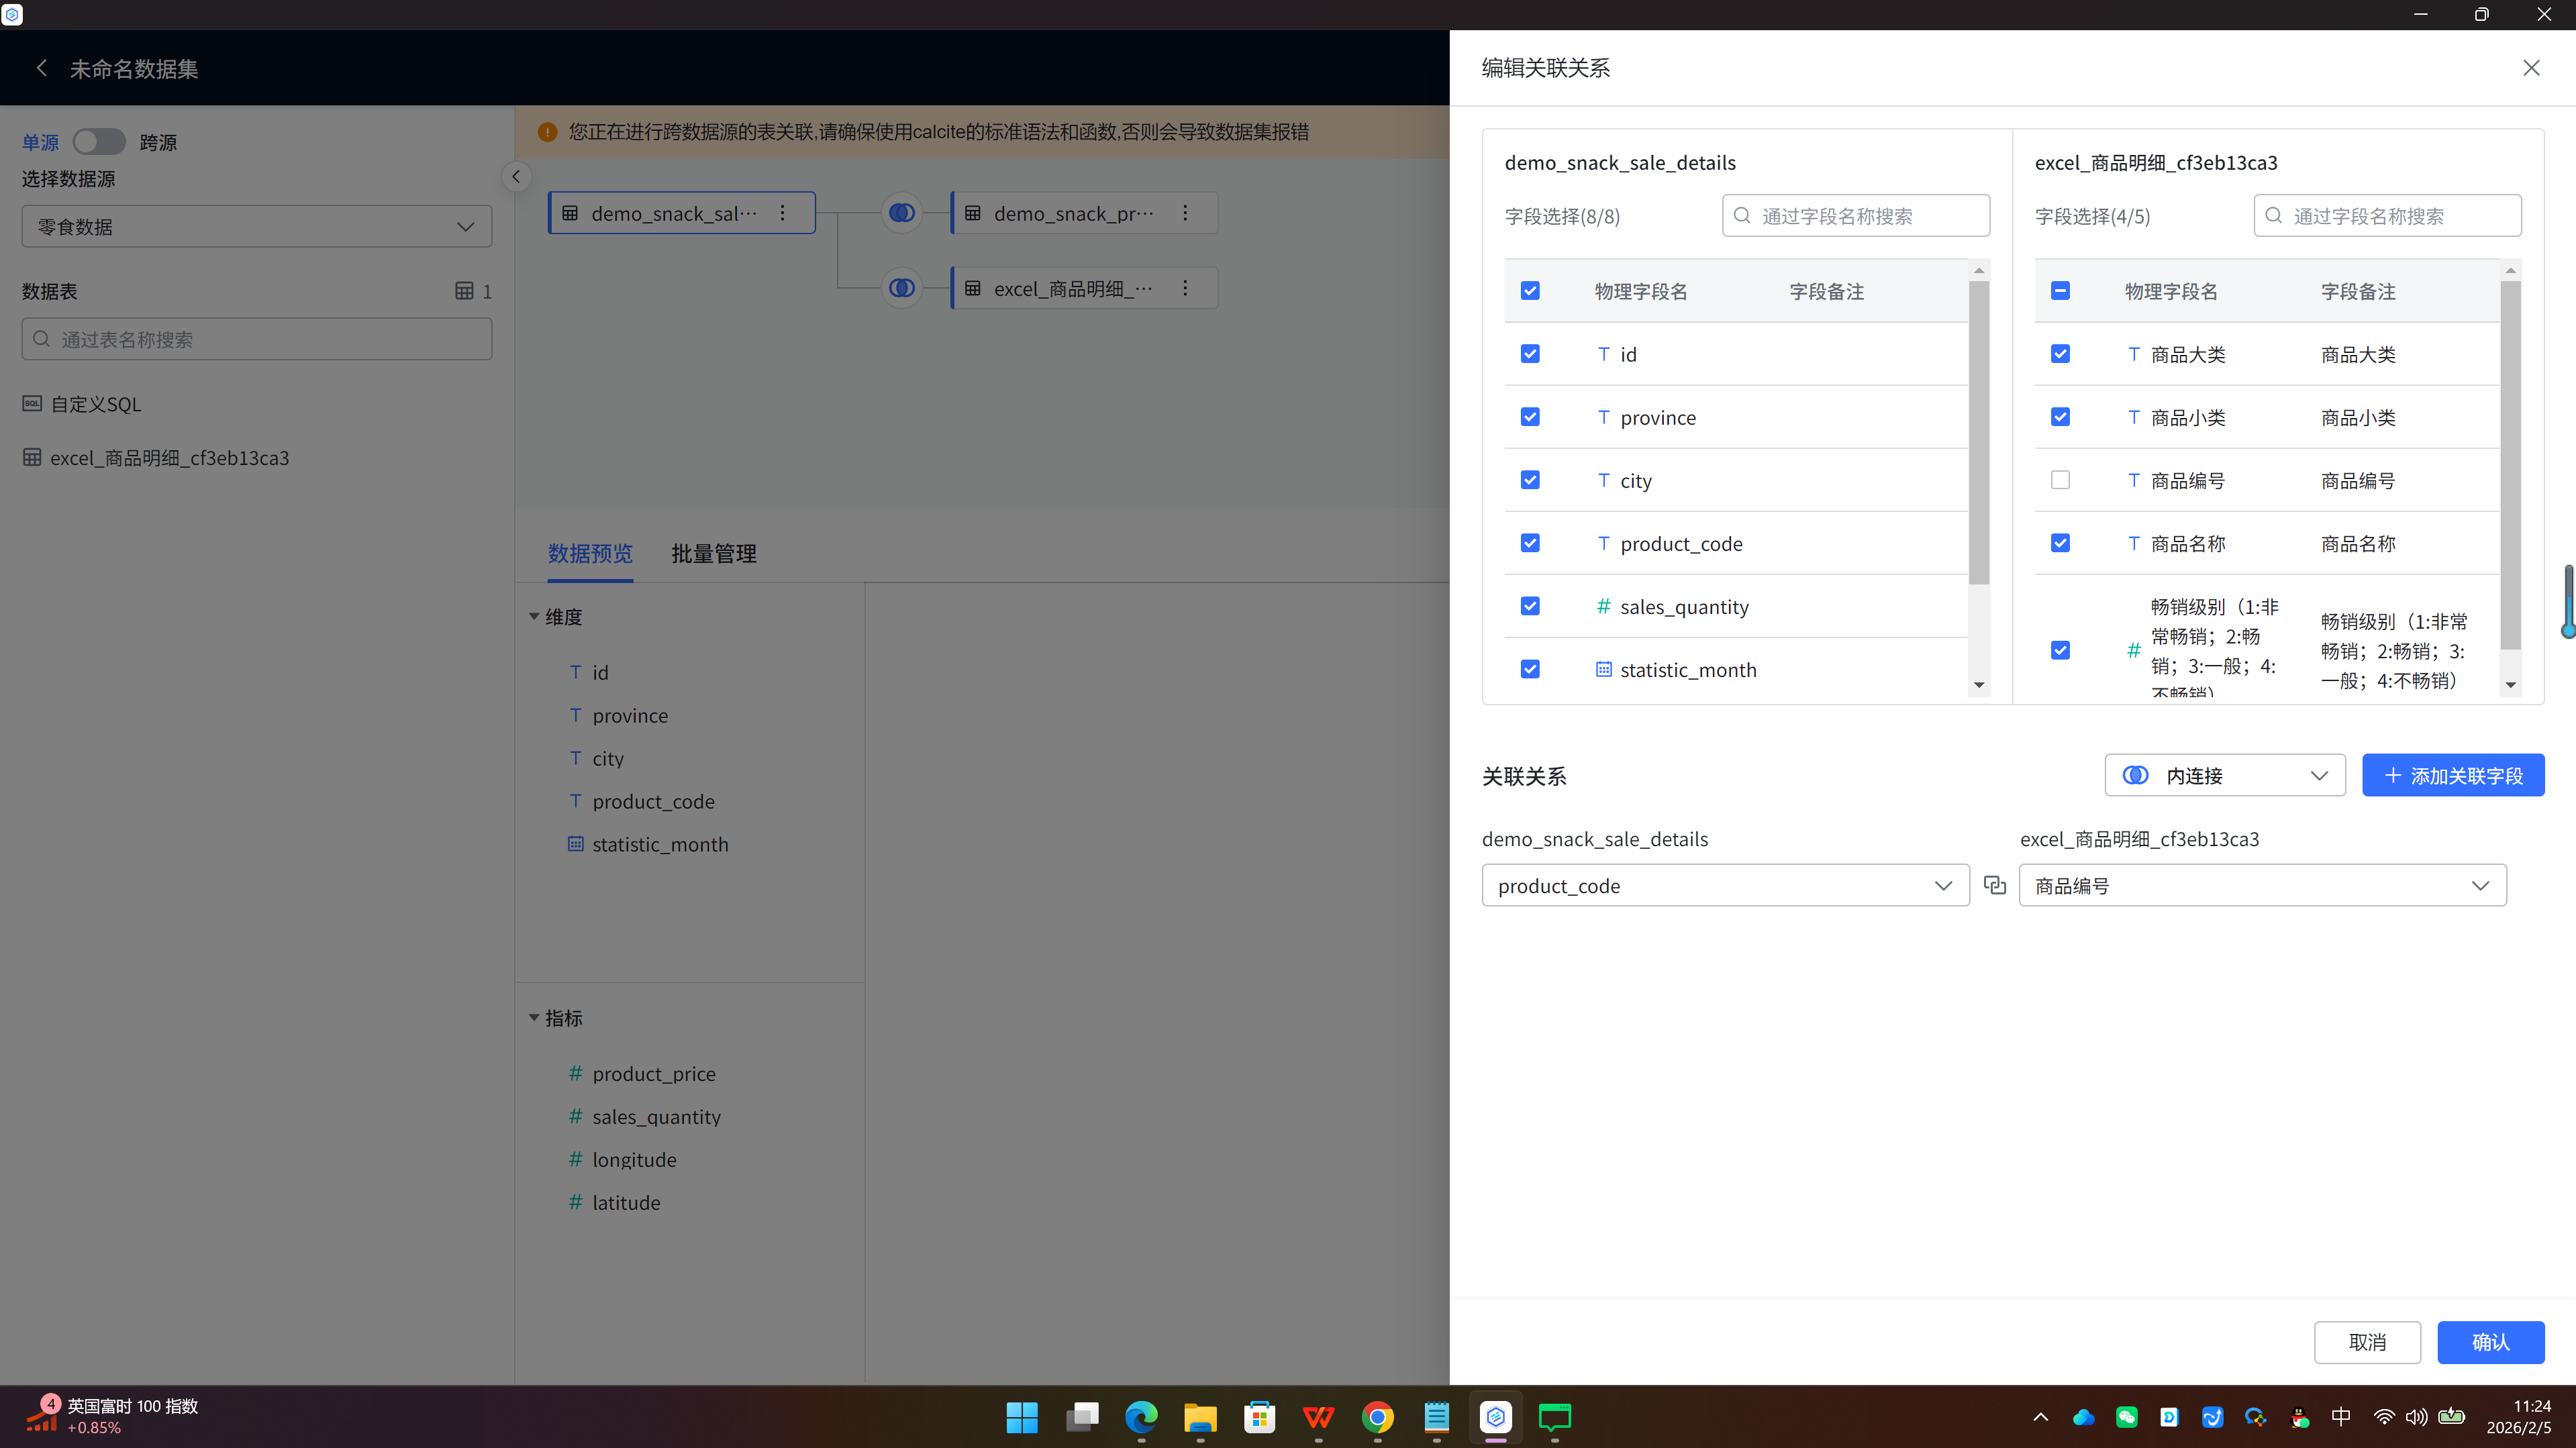Toggle the 单源/跨源 switch
This screenshot has height=1448, width=2576.
99,142
